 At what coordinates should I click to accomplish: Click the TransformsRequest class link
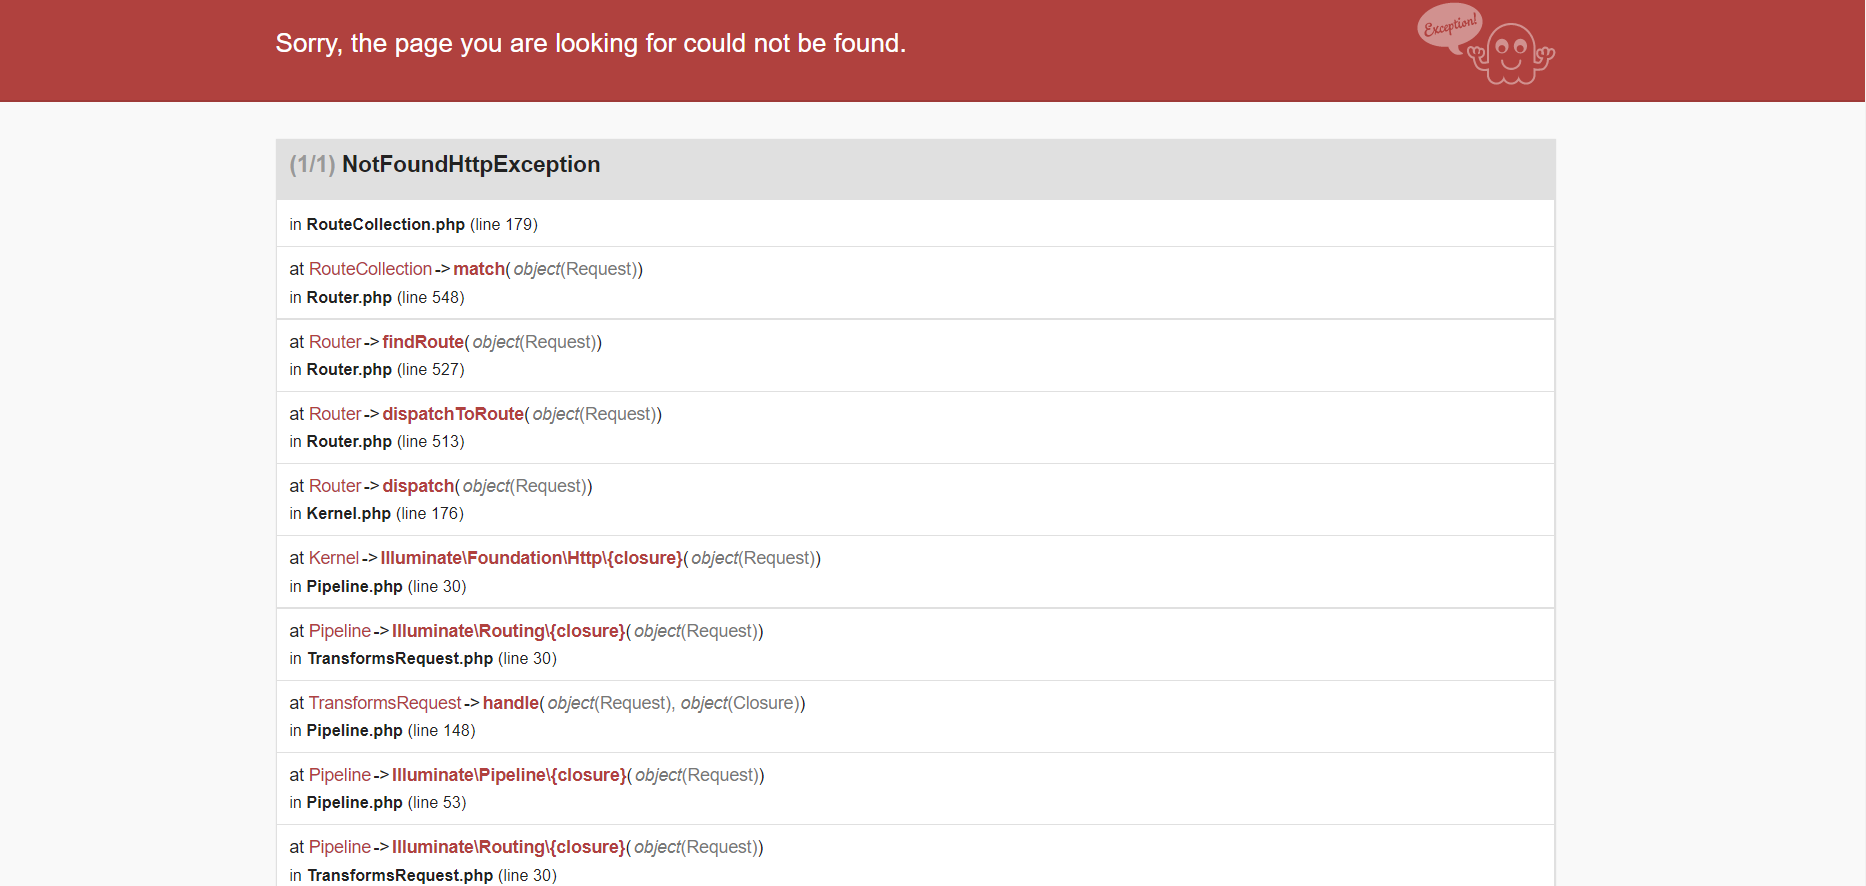coord(385,703)
